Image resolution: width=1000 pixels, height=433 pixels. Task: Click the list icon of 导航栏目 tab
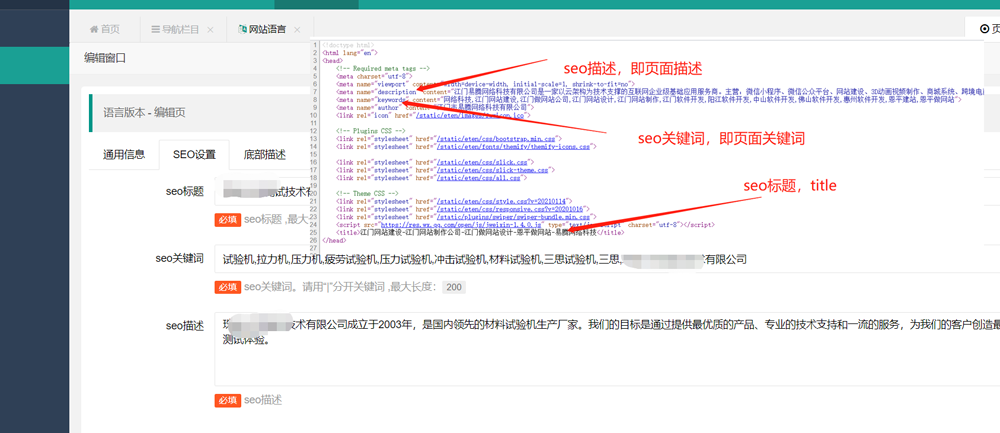point(156,29)
